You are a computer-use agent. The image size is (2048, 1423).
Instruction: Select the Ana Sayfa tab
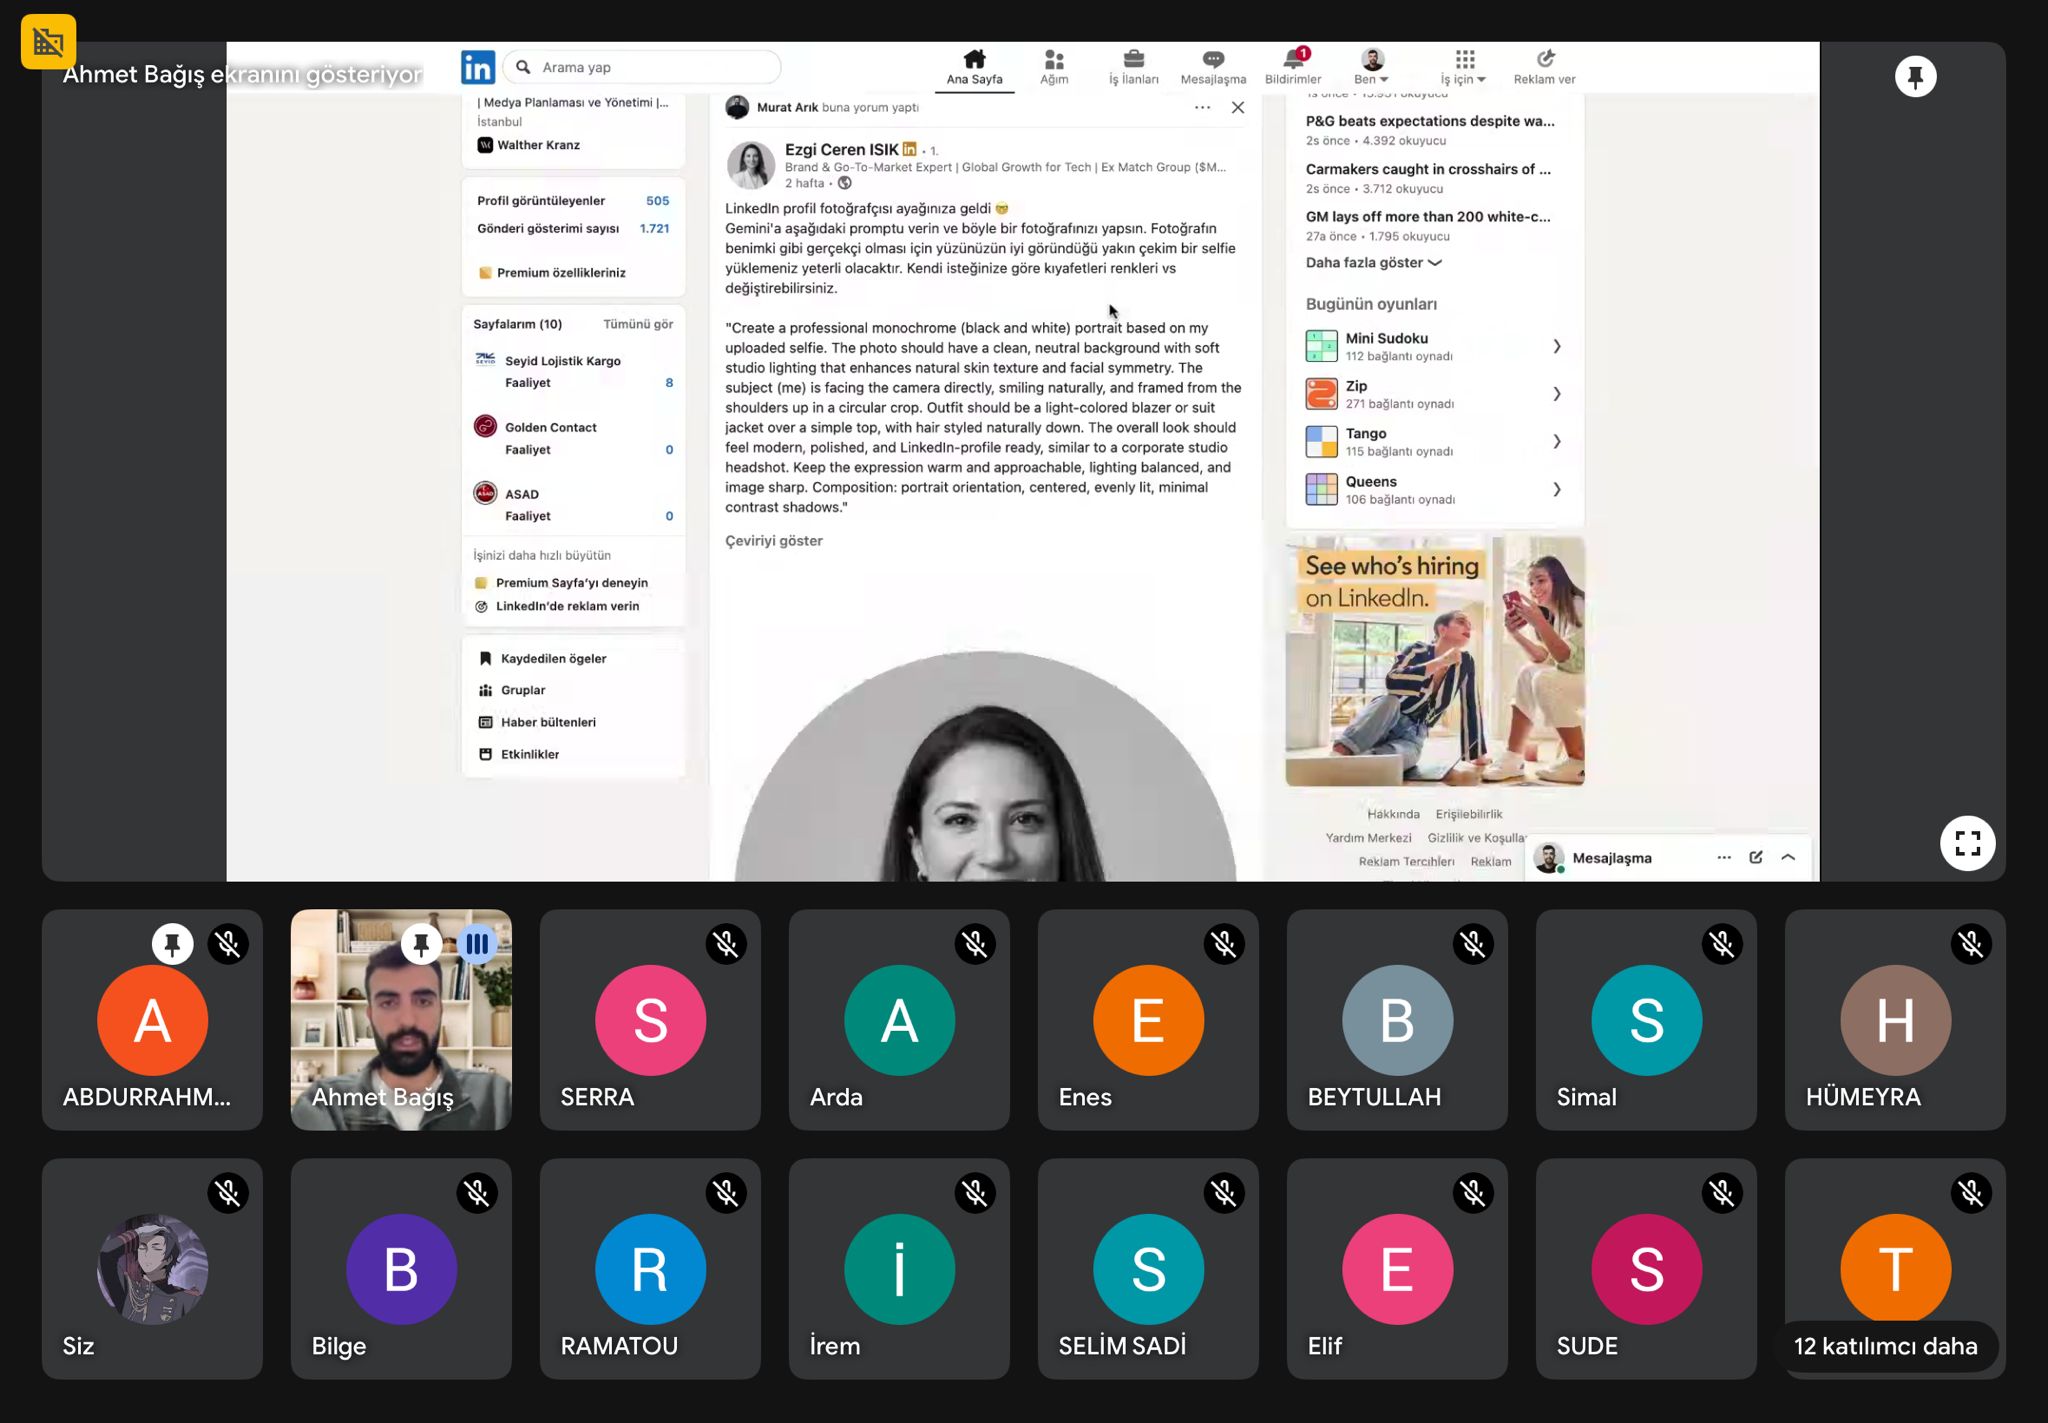tap(974, 67)
